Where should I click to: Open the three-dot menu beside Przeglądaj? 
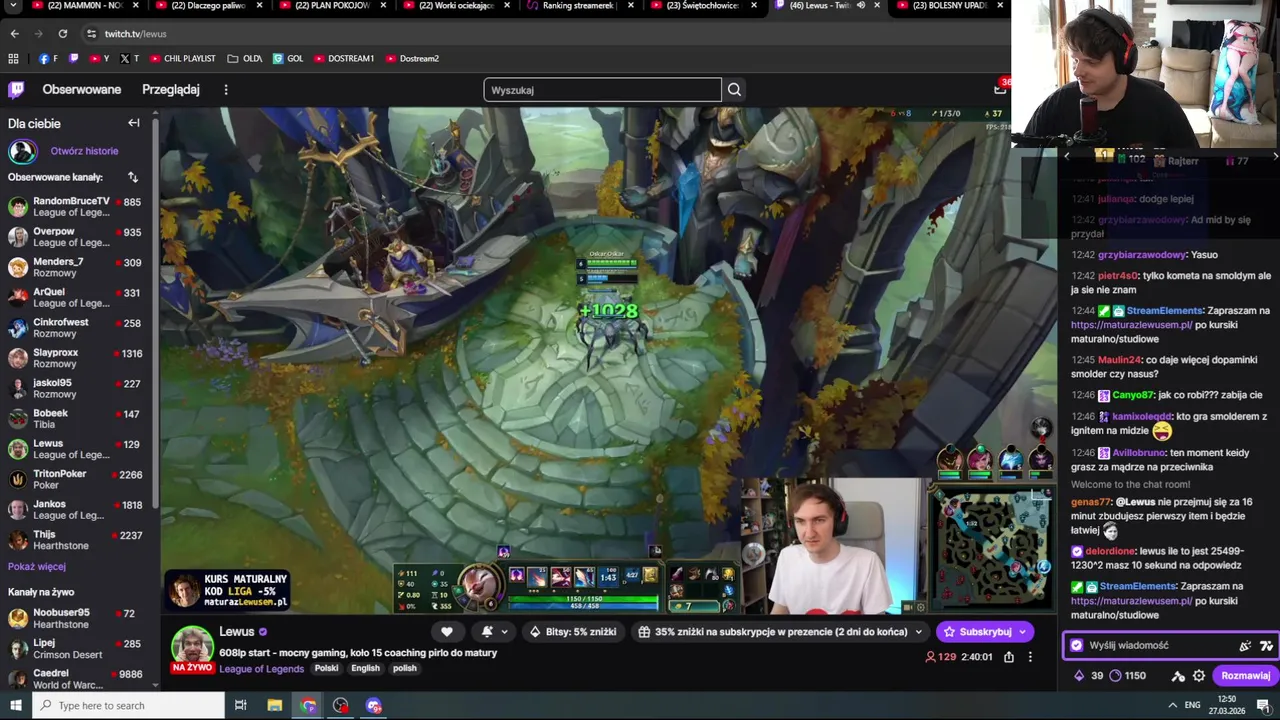pos(226,90)
